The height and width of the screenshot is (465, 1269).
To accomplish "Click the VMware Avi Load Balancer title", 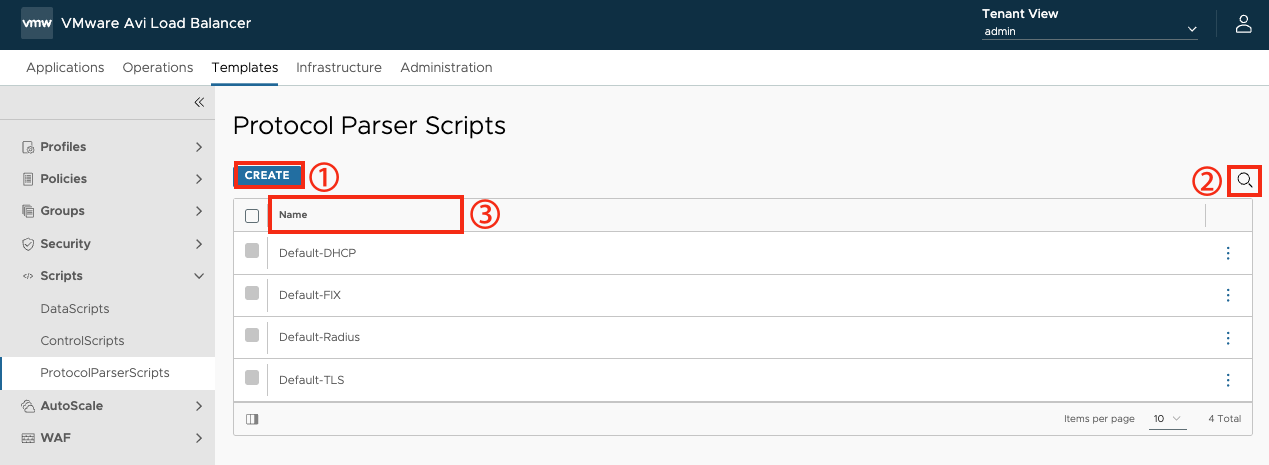I will pyautogui.click(x=156, y=23).
